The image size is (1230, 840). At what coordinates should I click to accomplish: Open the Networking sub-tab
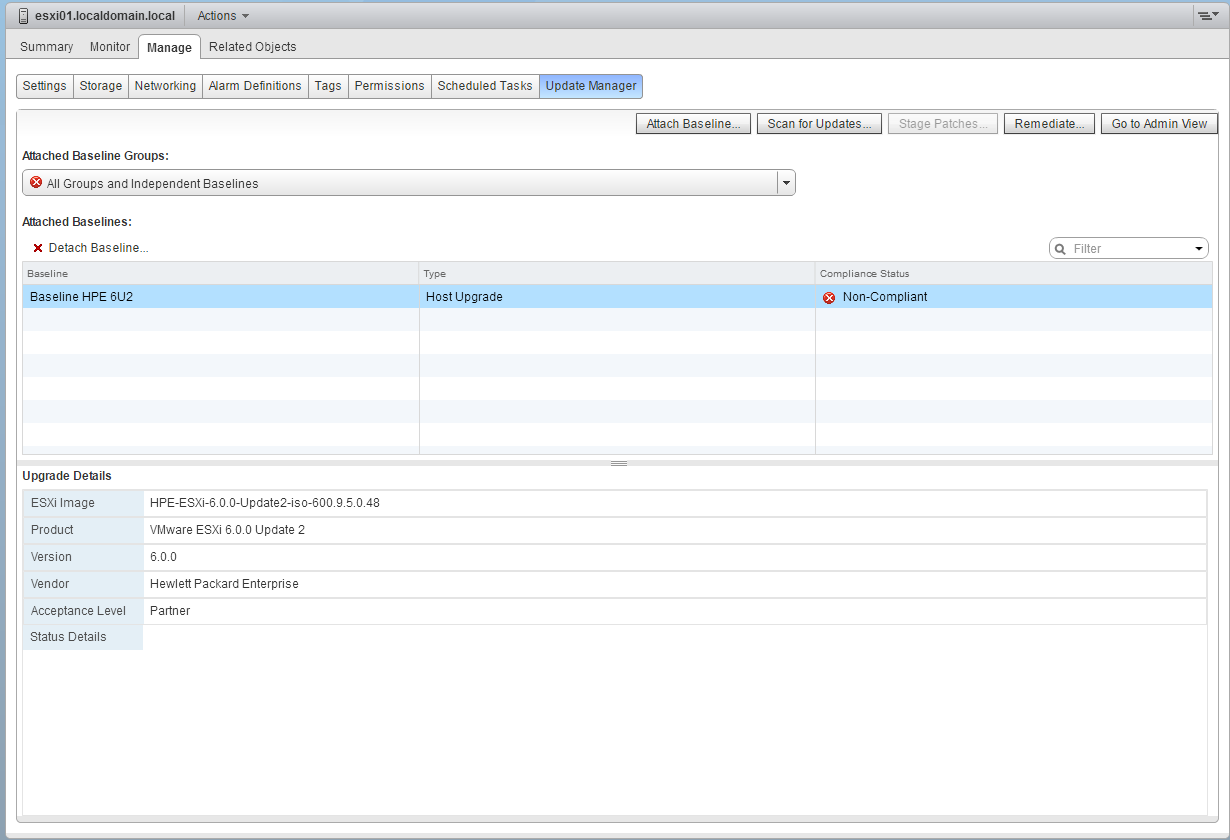[x=164, y=86]
